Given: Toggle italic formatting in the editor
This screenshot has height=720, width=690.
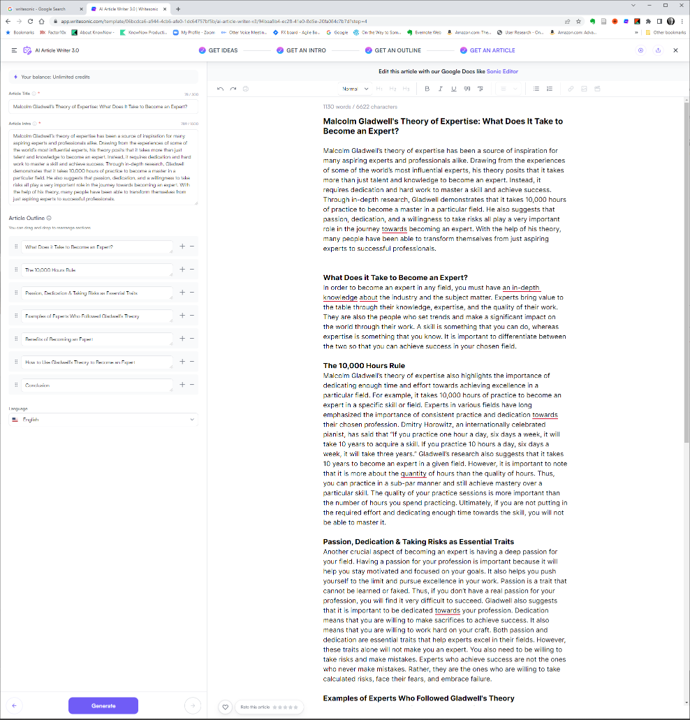Looking at the screenshot, I should coord(440,89).
